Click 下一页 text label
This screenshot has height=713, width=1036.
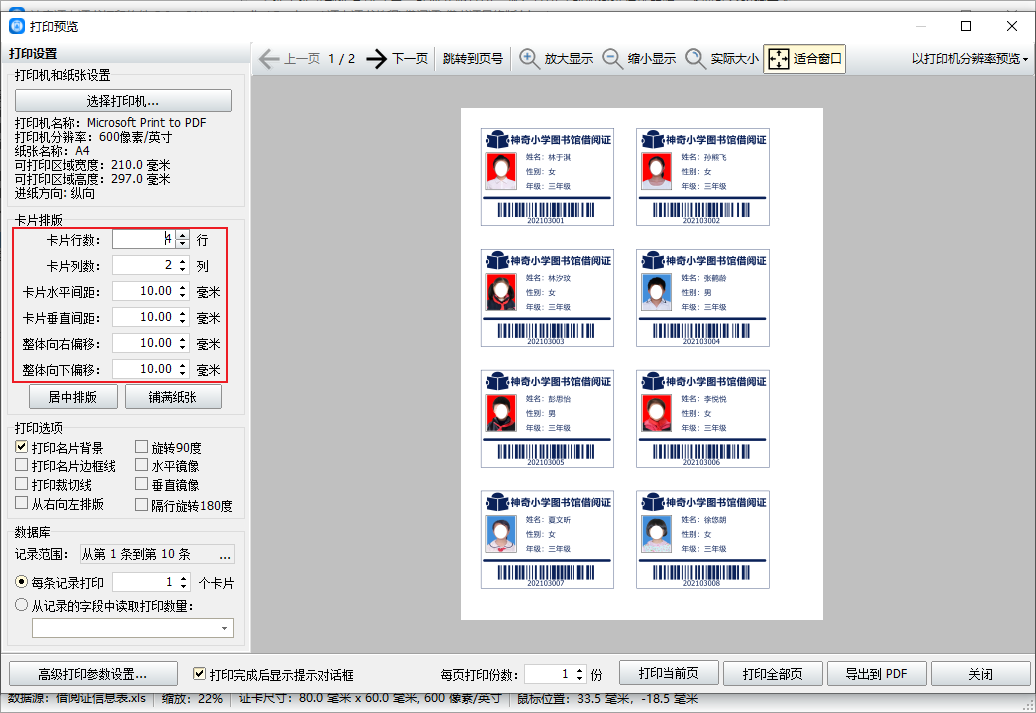coord(410,59)
